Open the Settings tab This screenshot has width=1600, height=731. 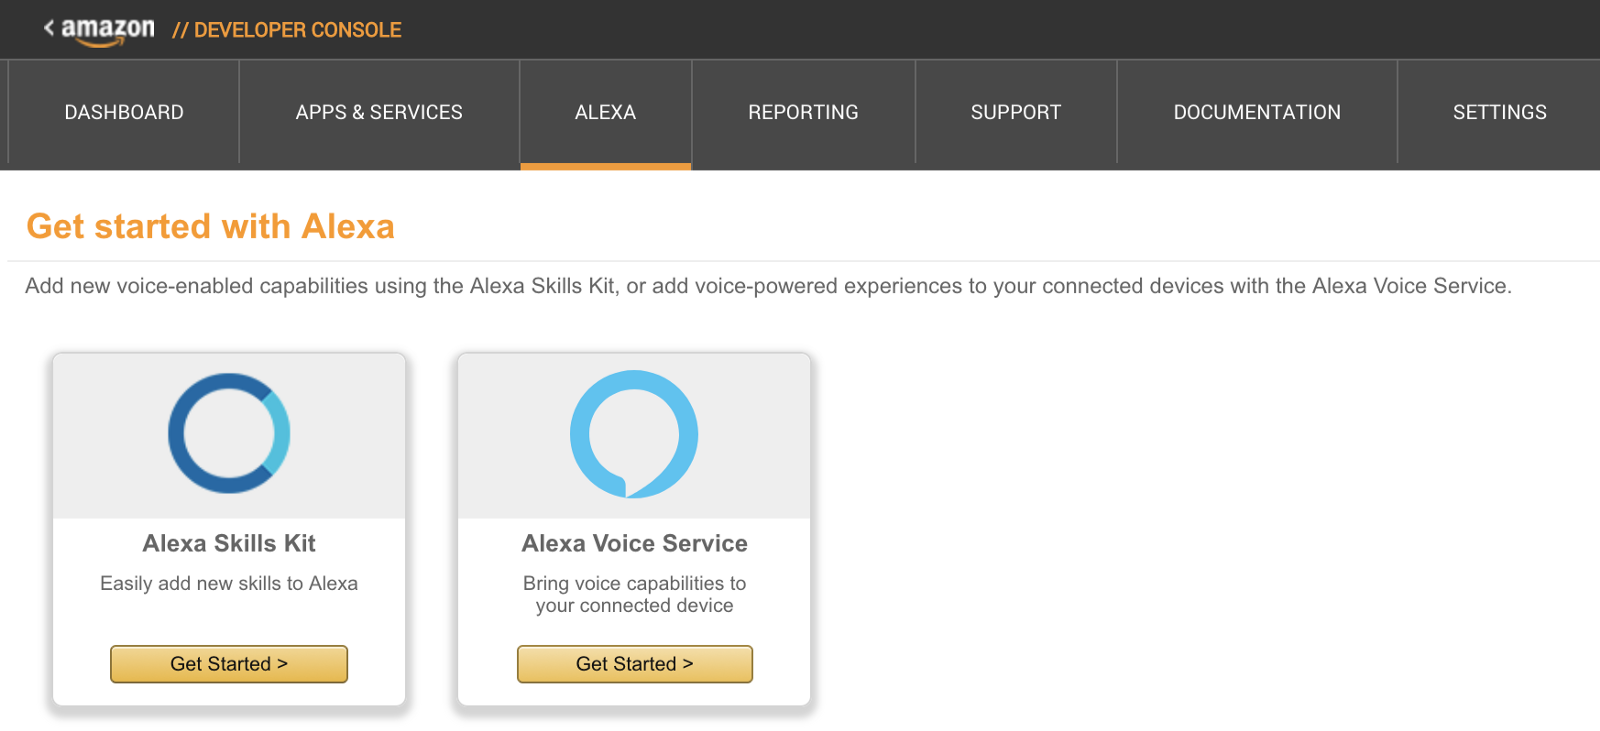click(1499, 112)
